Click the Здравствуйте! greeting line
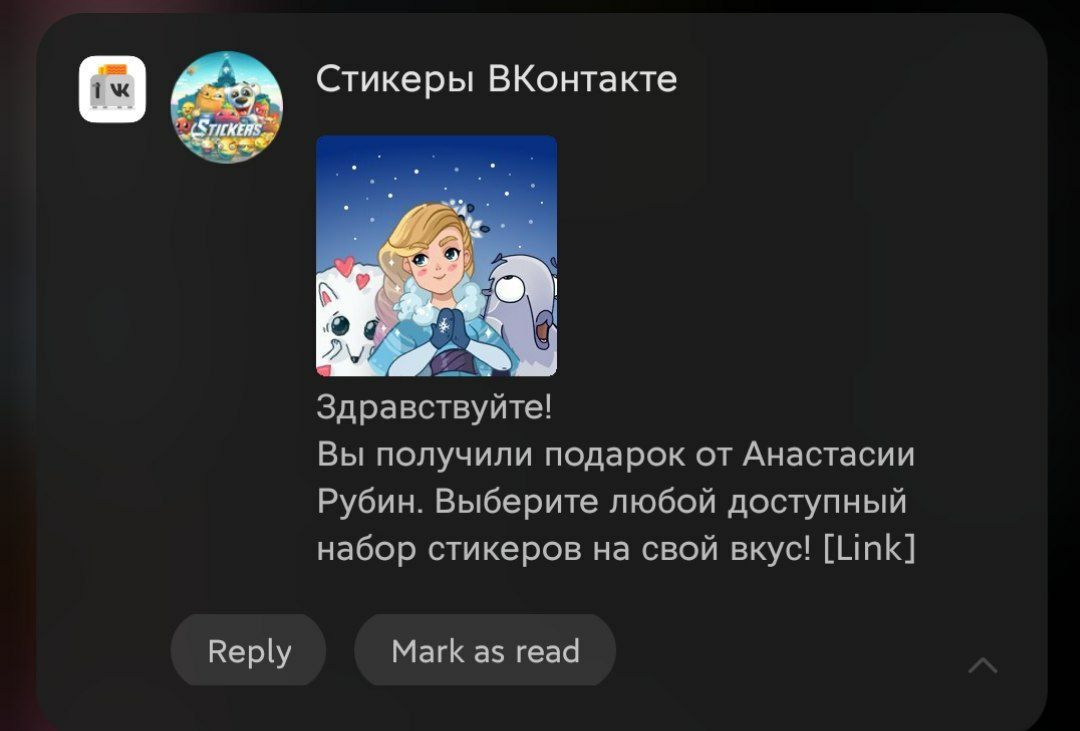1080x731 pixels. 434,408
